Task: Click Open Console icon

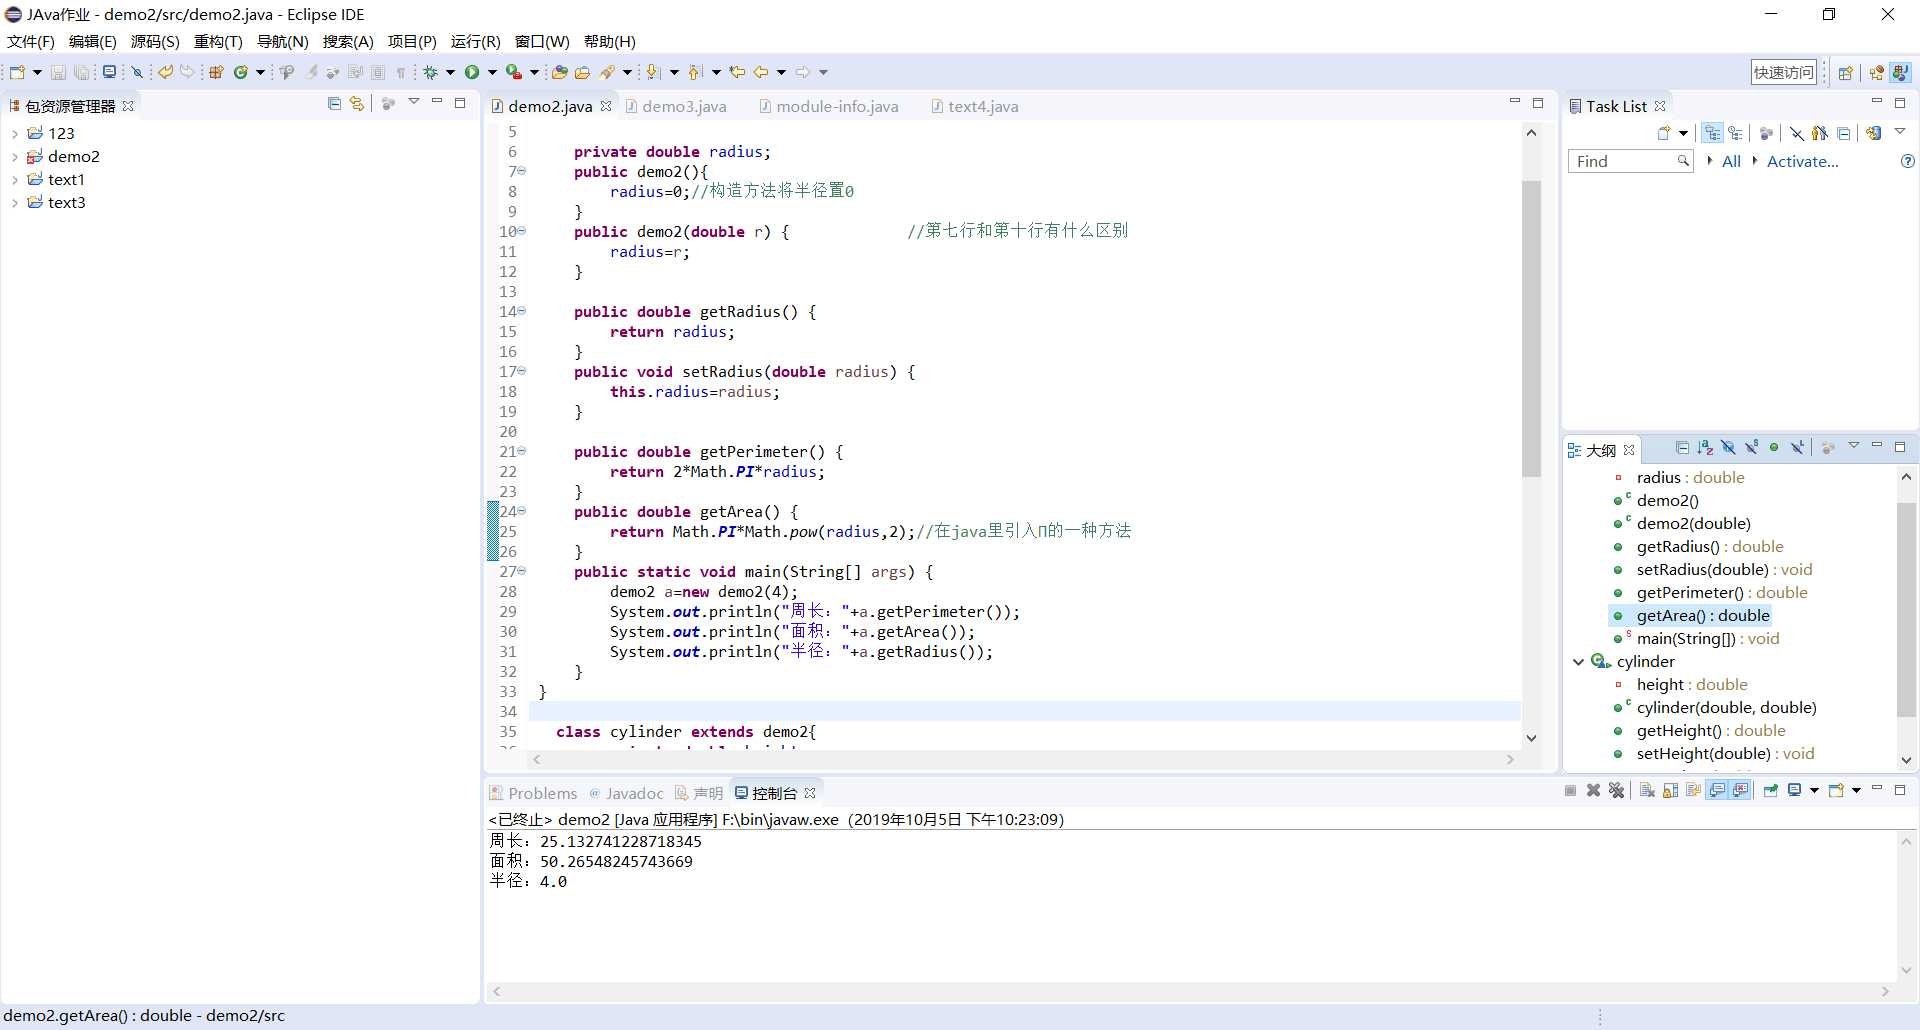Action: click(1836, 791)
